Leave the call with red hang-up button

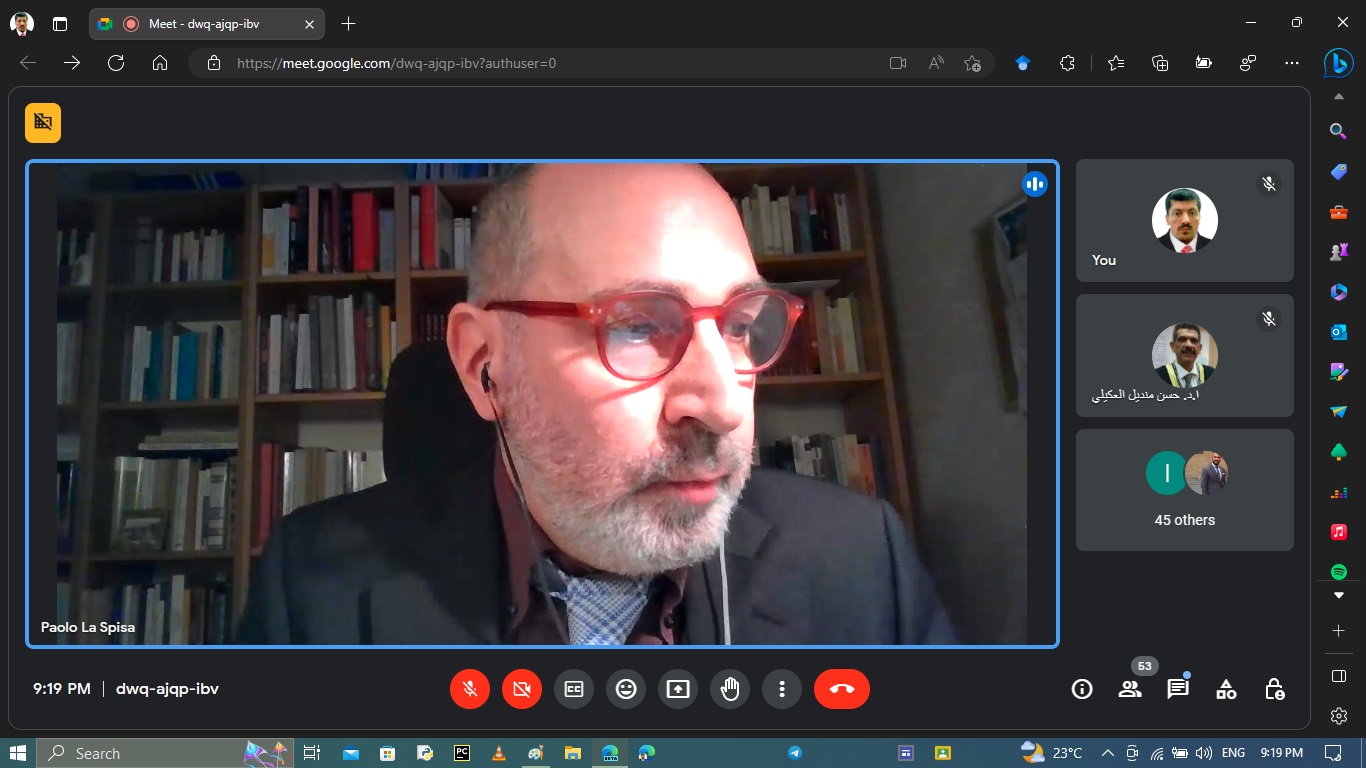click(841, 689)
